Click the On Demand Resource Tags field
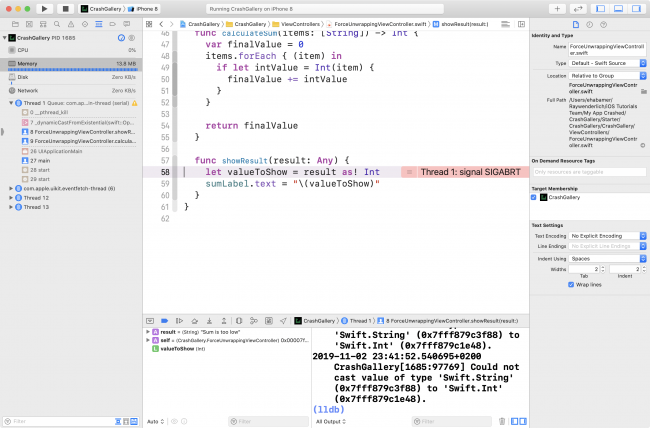The image size is (650, 428). pyautogui.click(x=588, y=173)
